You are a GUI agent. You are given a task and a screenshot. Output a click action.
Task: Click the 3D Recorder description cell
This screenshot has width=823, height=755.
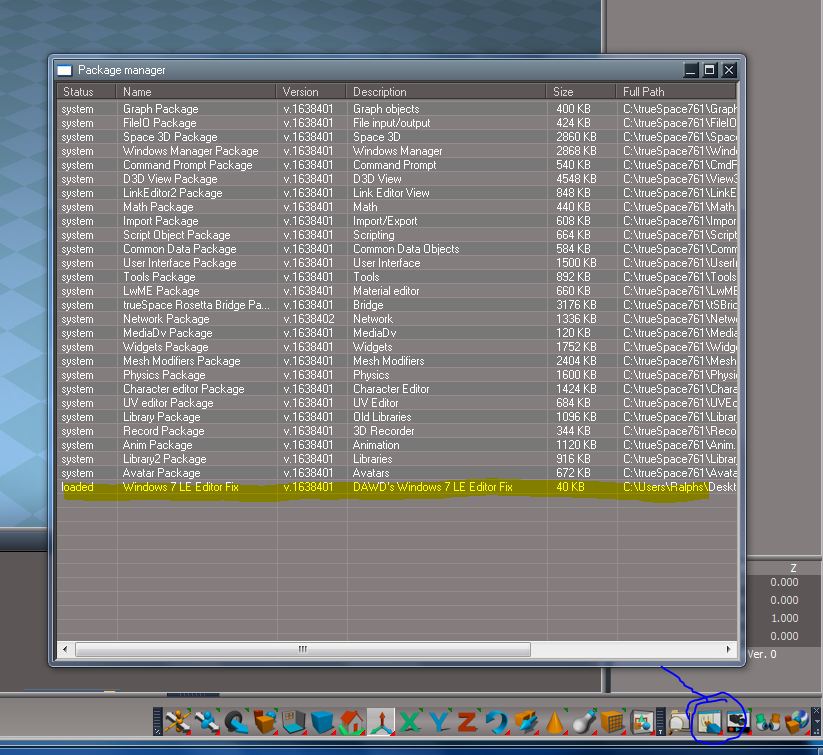(x=384, y=431)
